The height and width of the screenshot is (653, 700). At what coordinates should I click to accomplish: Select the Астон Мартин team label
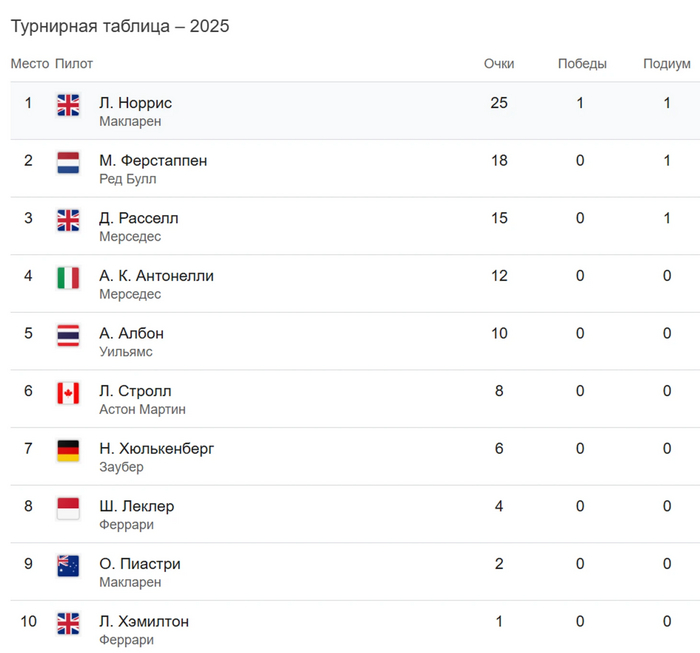coord(143,409)
